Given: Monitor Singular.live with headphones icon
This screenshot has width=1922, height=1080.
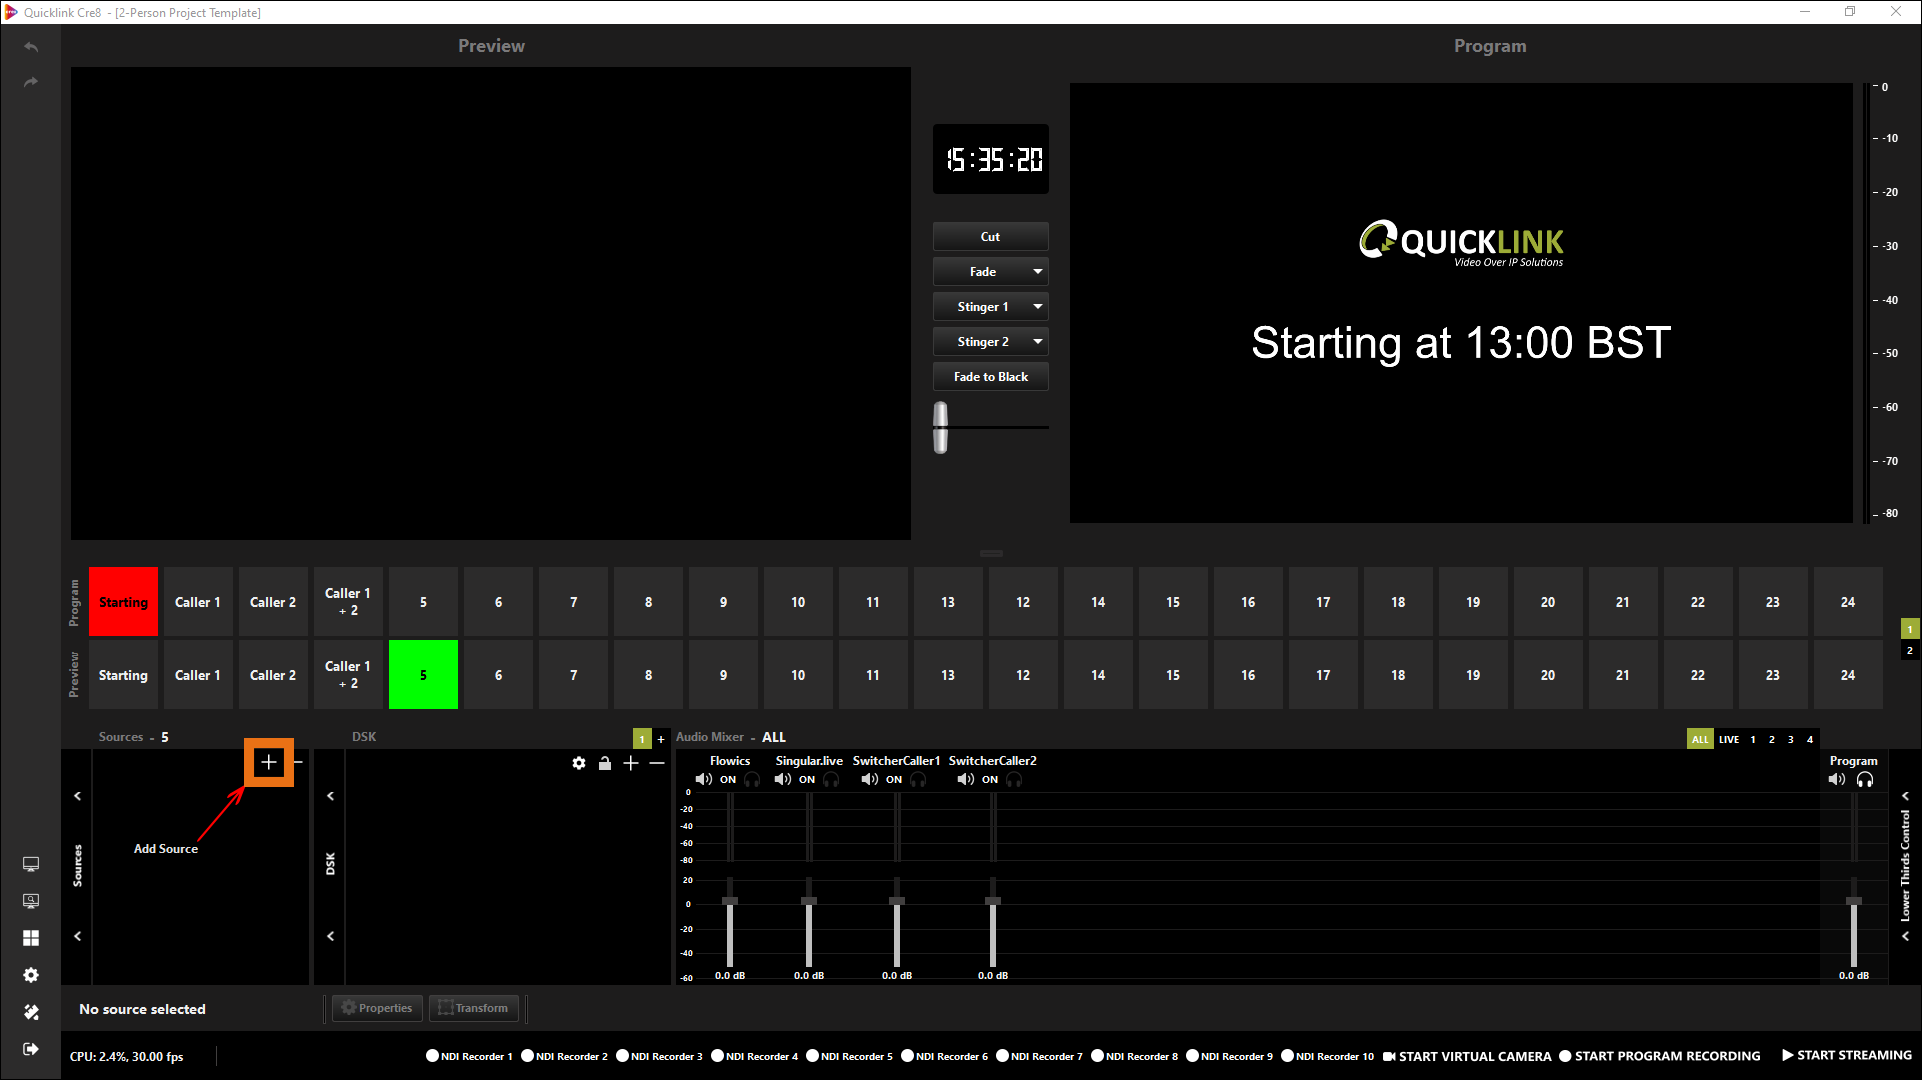Looking at the screenshot, I should pos(831,779).
